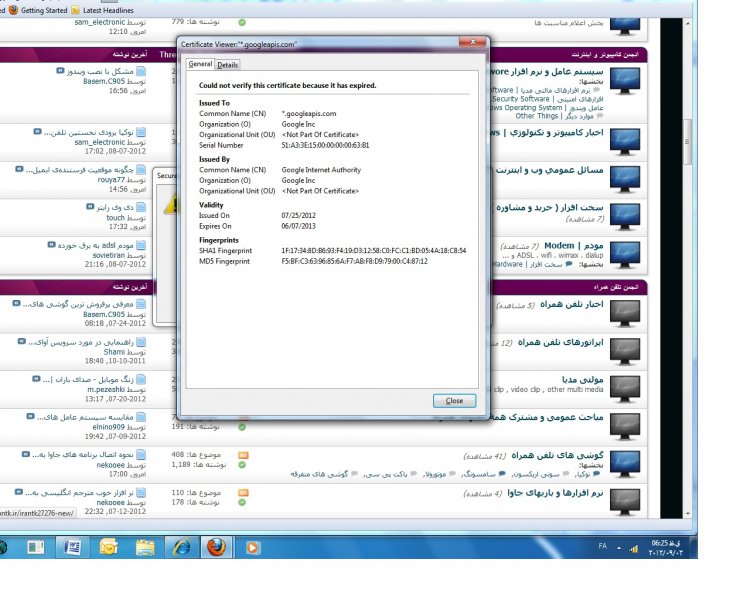This screenshot has height=600, width=750.
Task: Open Outlook from the taskbar
Action: coord(109,547)
